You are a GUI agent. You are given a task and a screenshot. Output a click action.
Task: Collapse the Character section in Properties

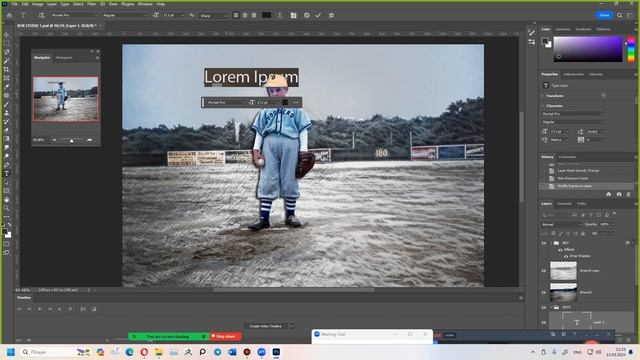point(542,106)
